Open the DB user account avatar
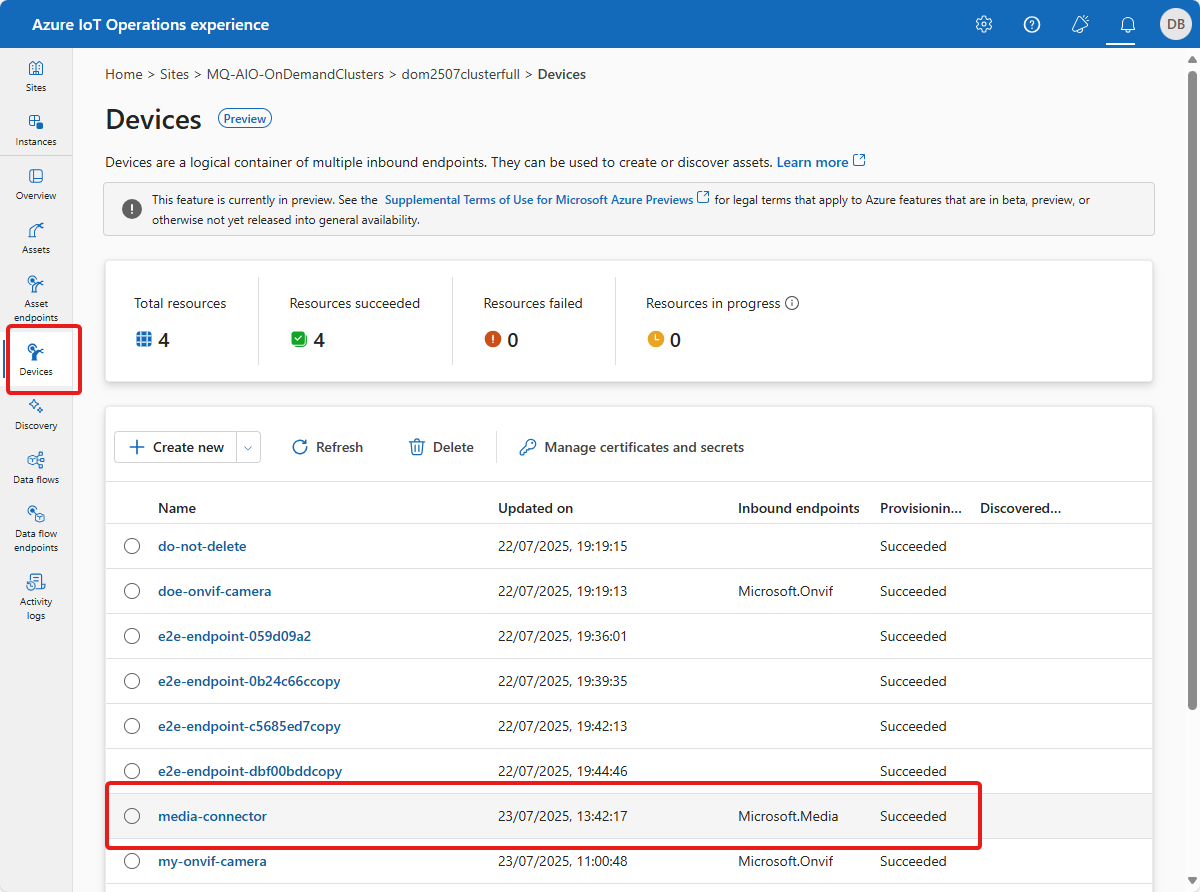The width and height of the screenshot is (1200, 892). point(1175,24)
